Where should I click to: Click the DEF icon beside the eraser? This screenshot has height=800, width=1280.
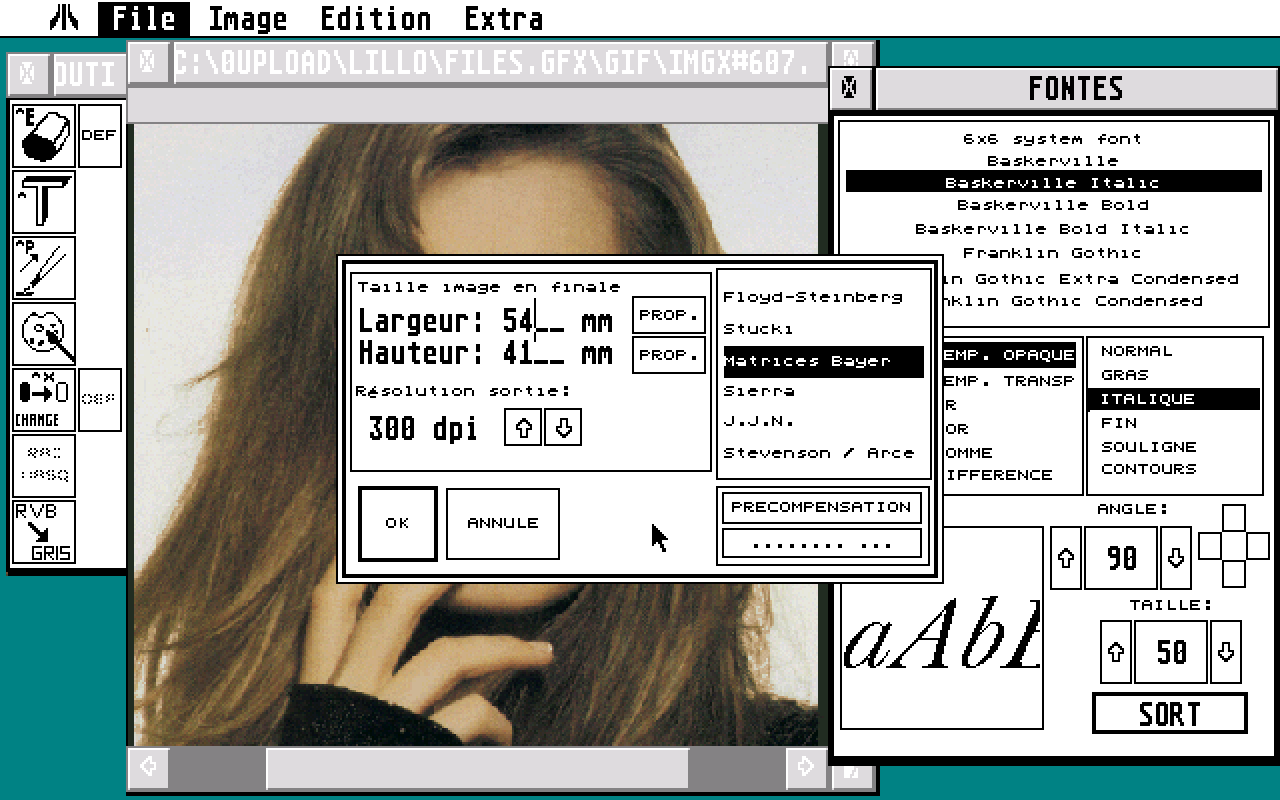coord(99,135)
